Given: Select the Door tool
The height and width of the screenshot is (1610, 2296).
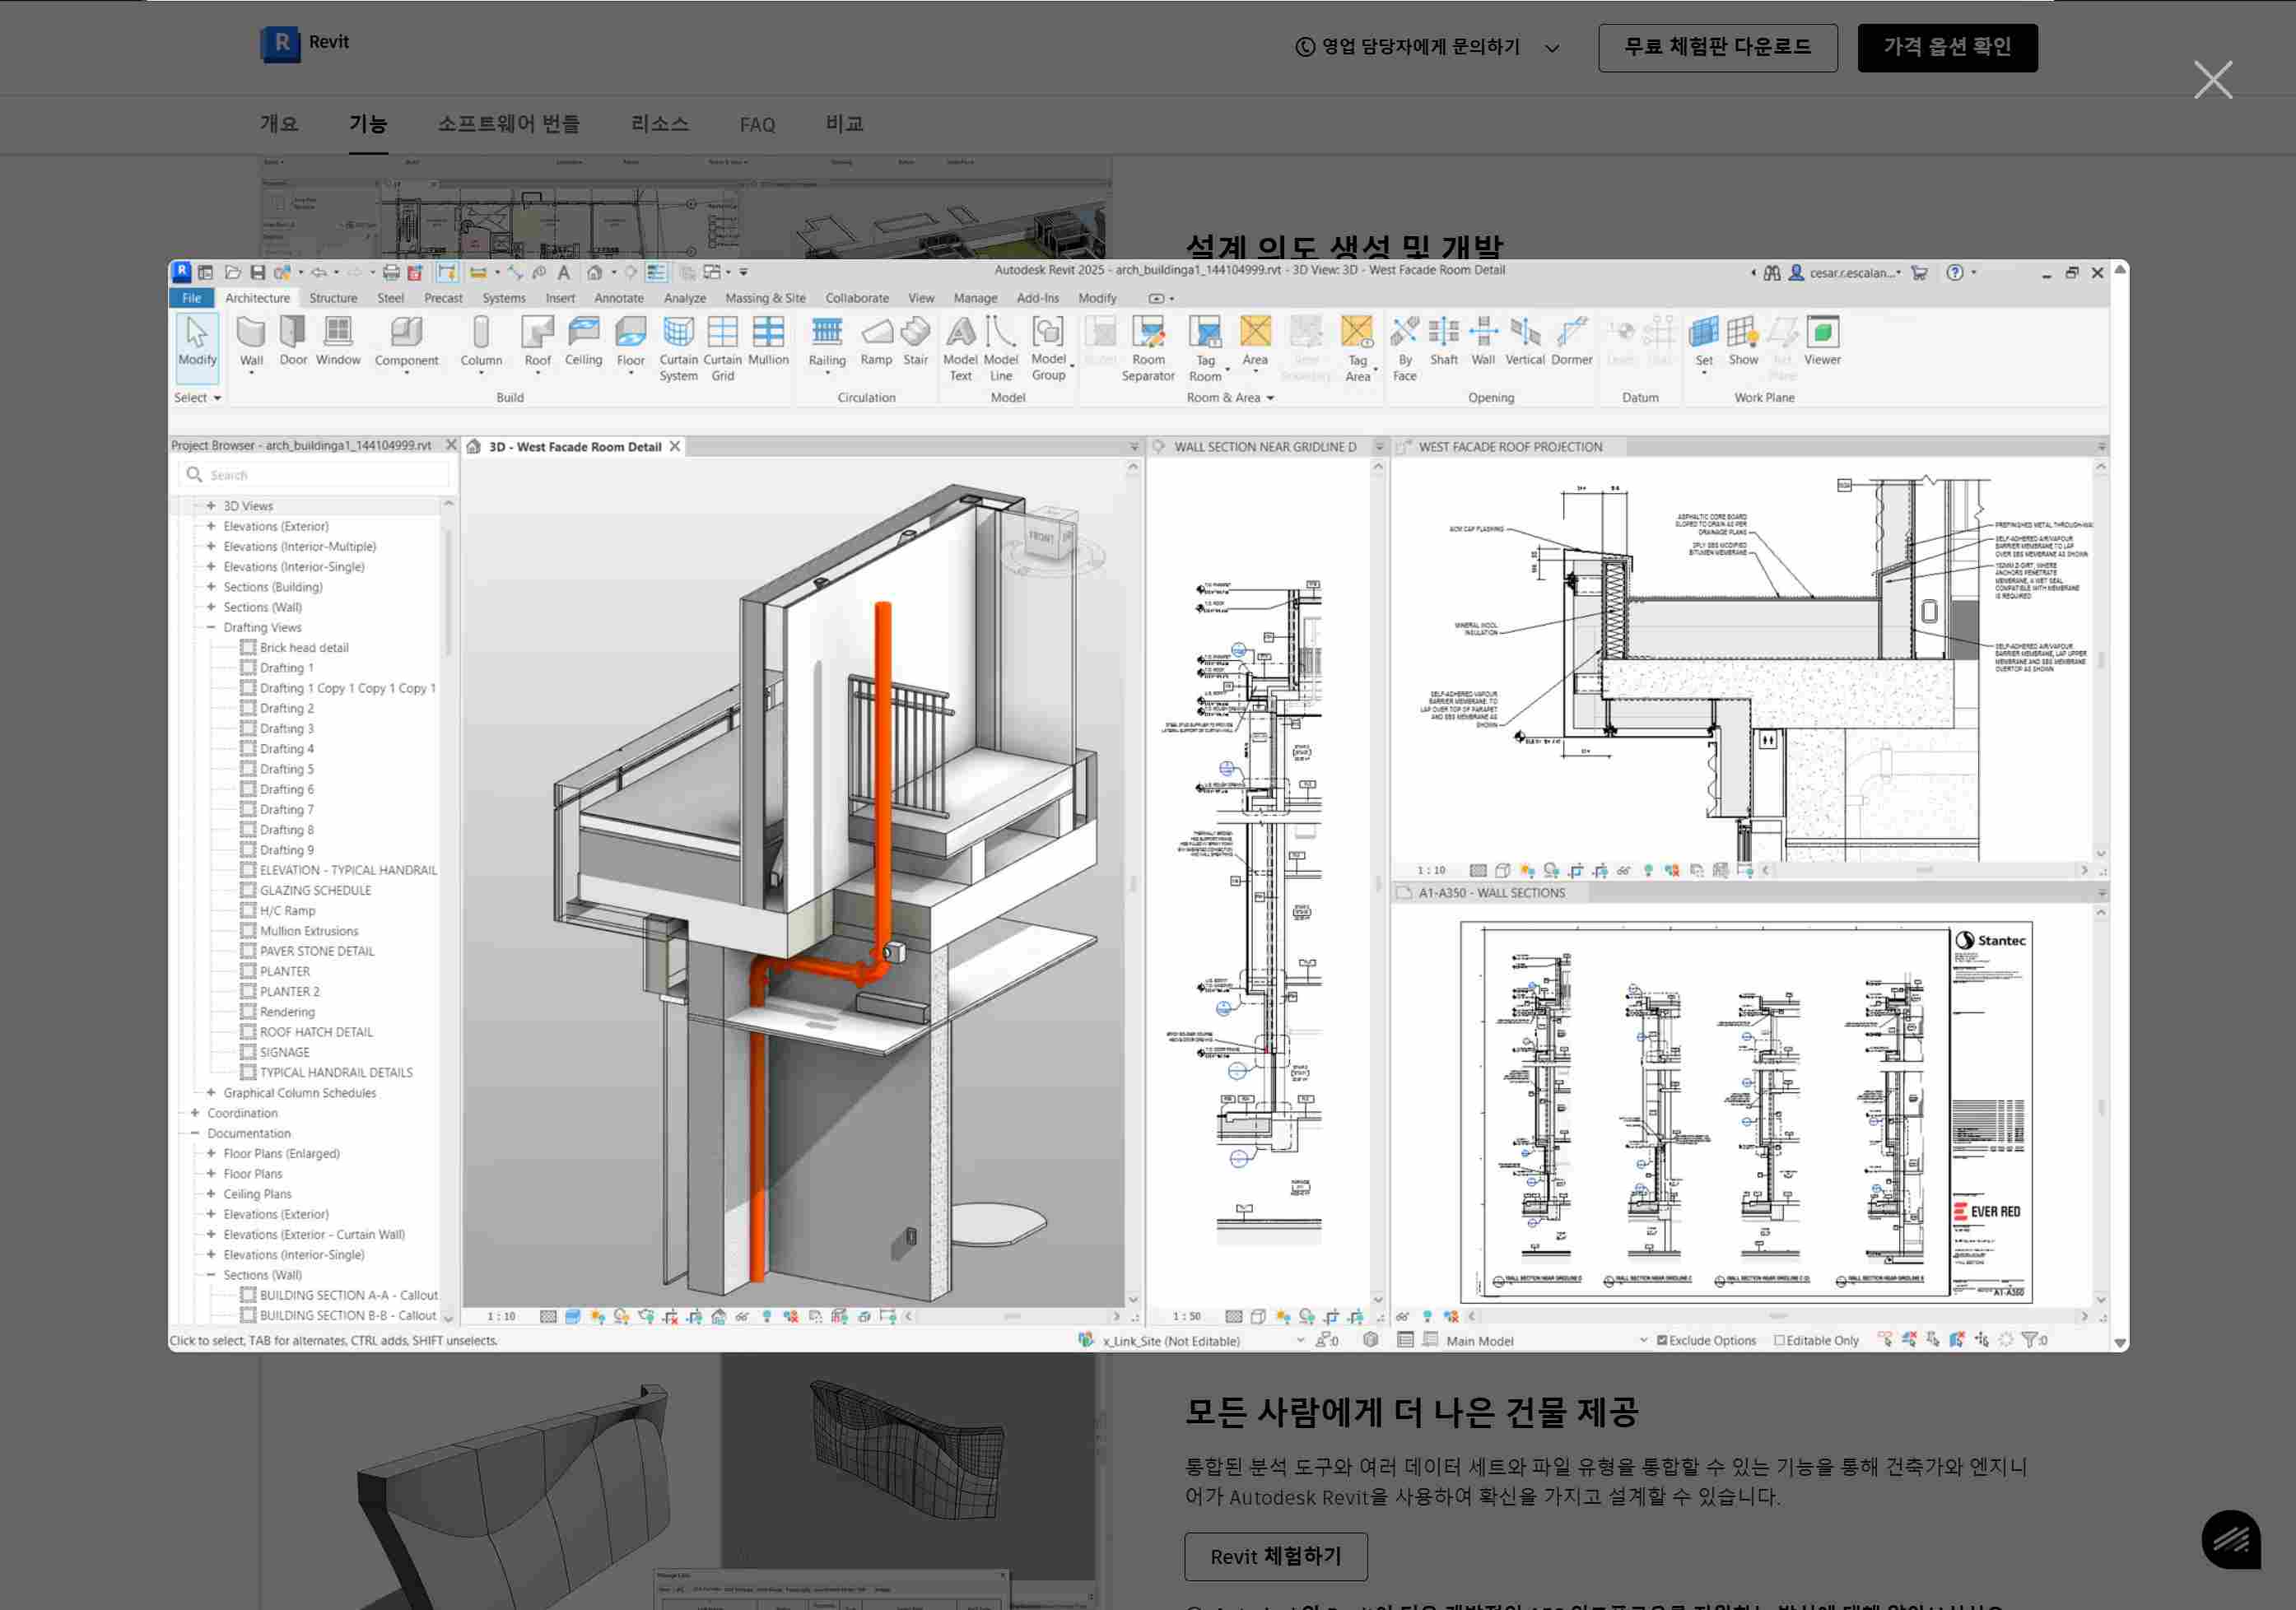Looking at the screenshot, I should (x=293, y=341).
